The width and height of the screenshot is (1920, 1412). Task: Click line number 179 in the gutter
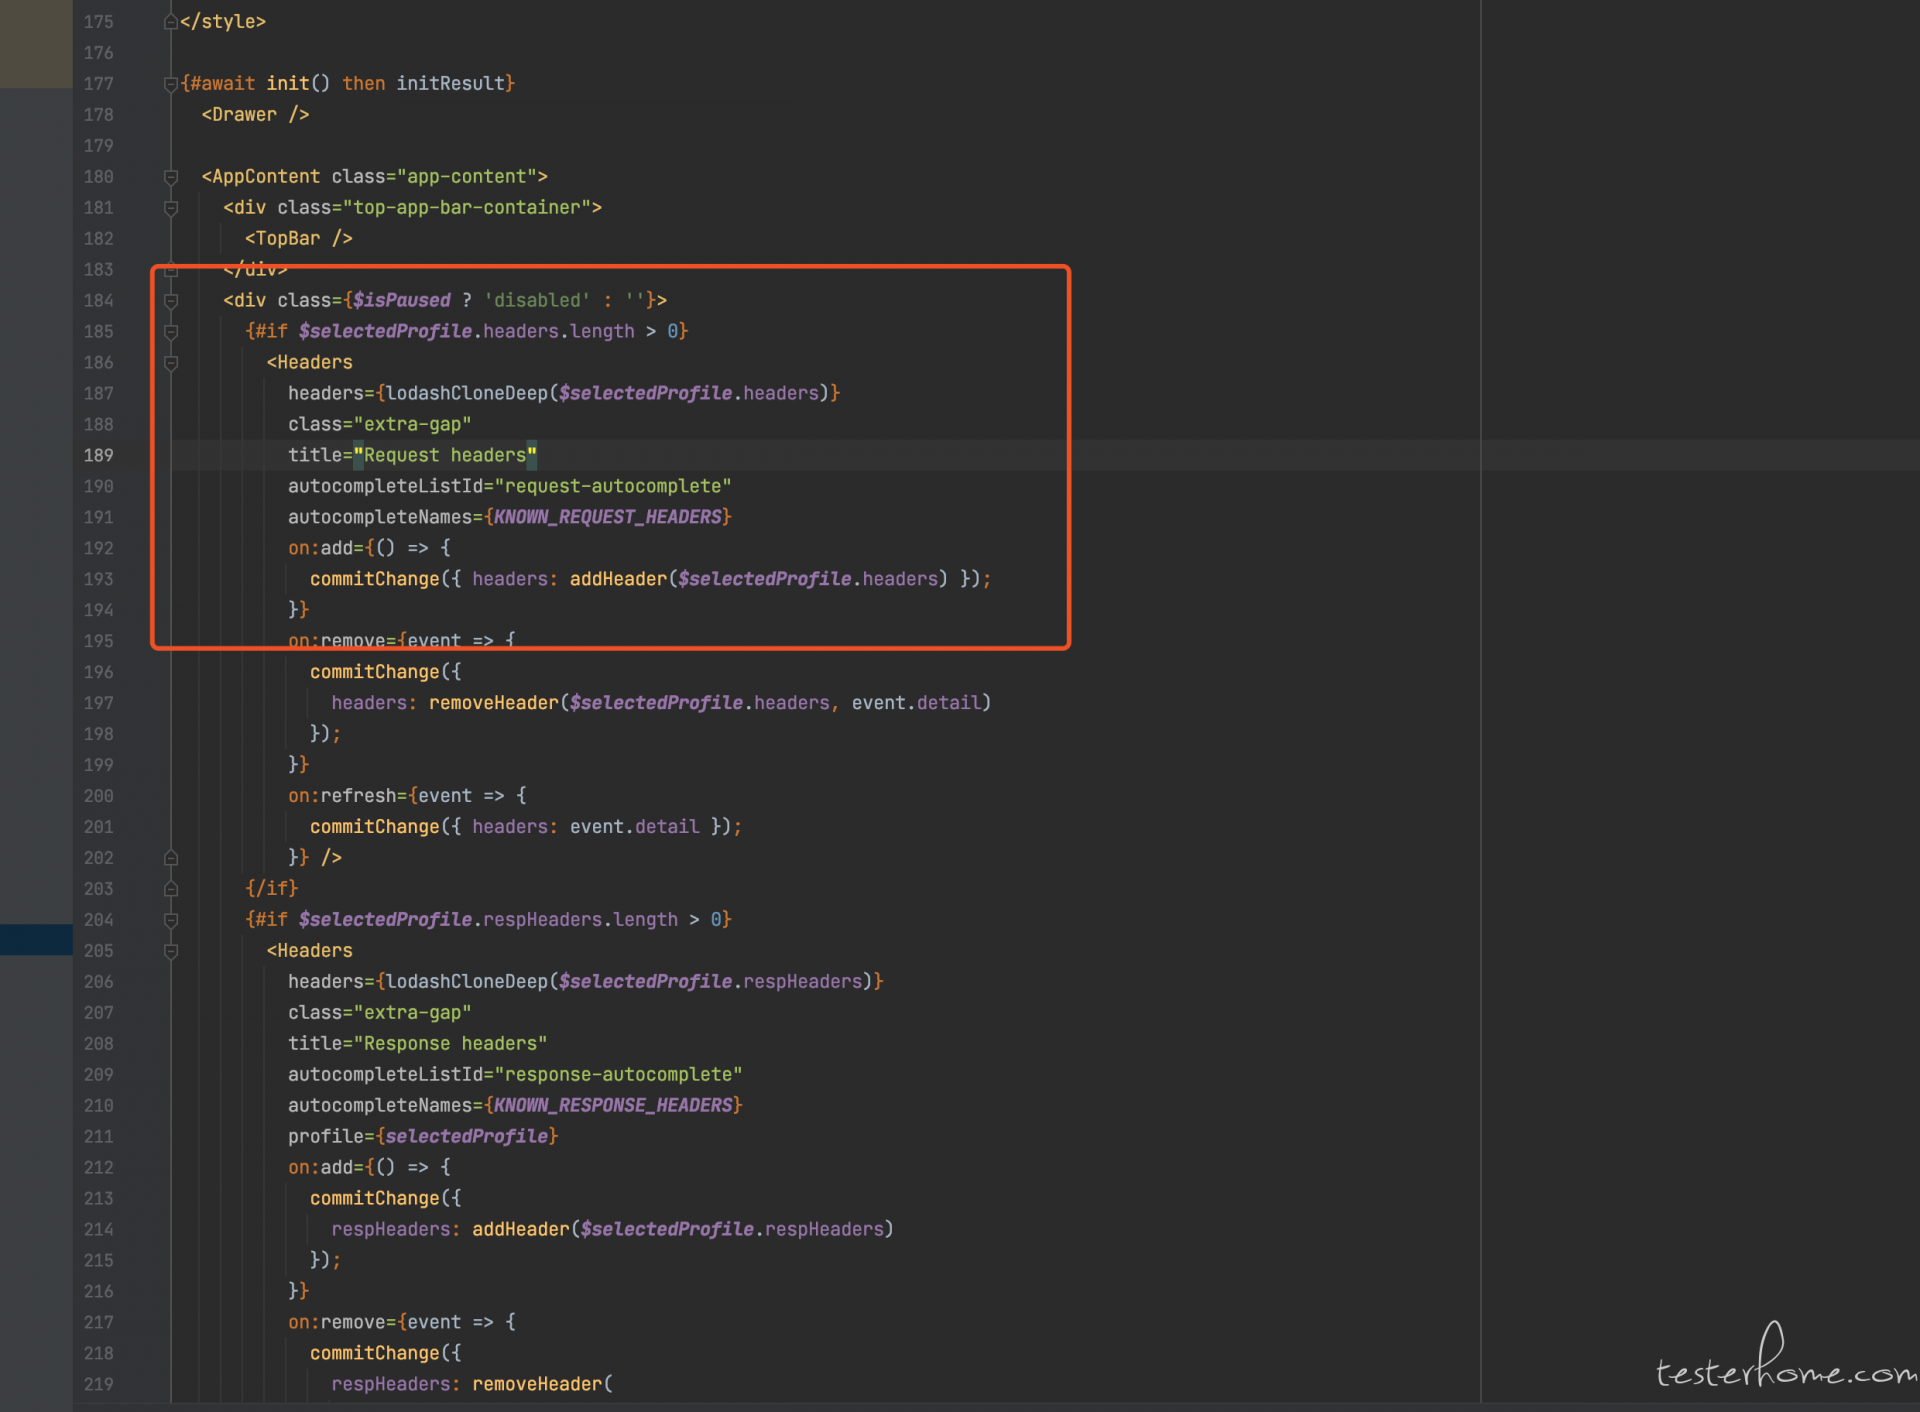[x=98, y=145]
